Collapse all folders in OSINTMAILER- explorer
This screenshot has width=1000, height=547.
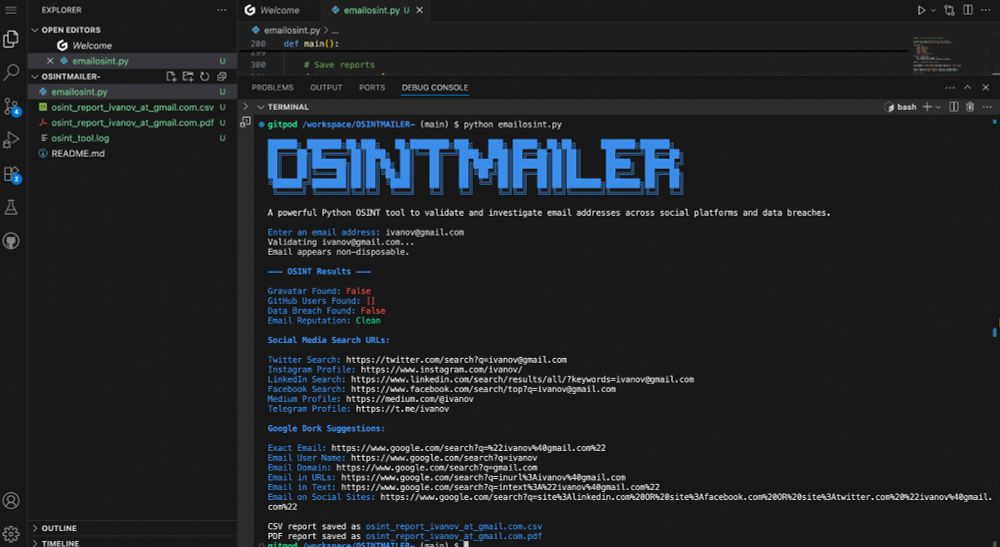[221, 77]
